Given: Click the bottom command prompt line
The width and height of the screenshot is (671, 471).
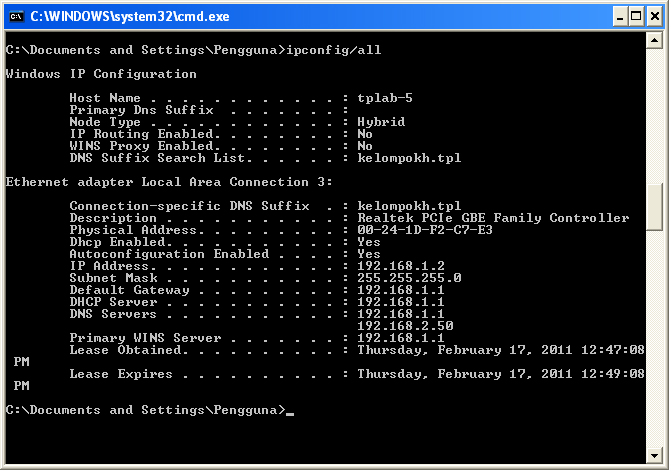Looking at the screenshot, I should pos(150,410).
